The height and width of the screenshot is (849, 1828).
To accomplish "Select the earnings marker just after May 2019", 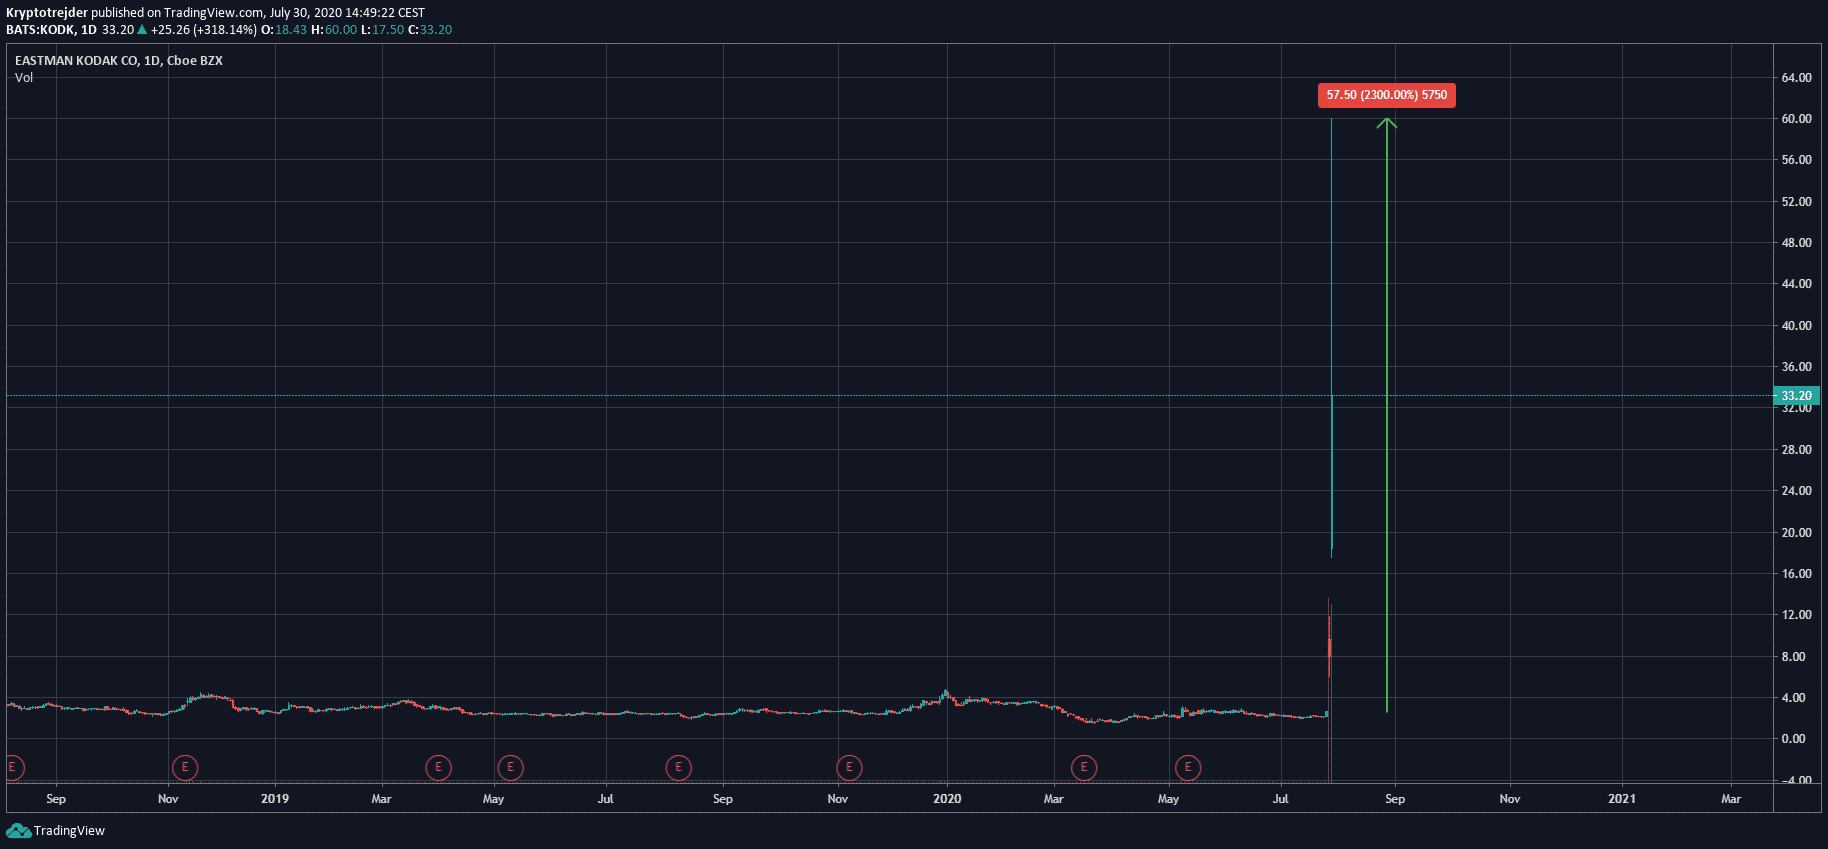I will point(510,767).
